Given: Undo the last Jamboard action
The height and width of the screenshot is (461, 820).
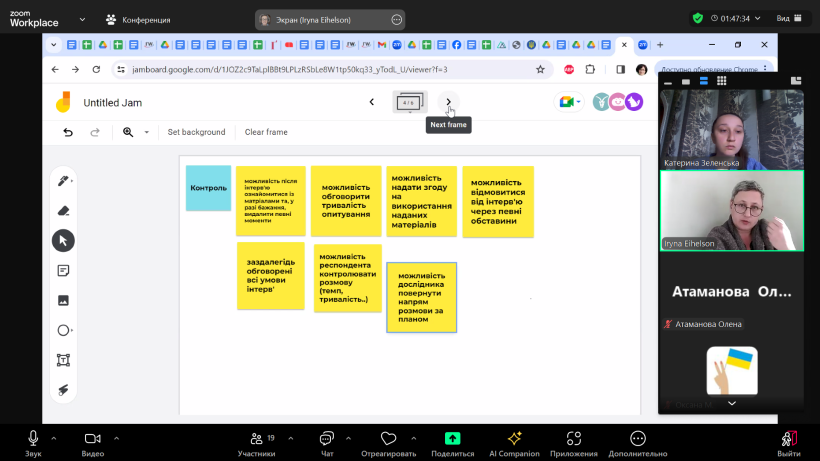Looking at the screenshot, I should [68, 132].
